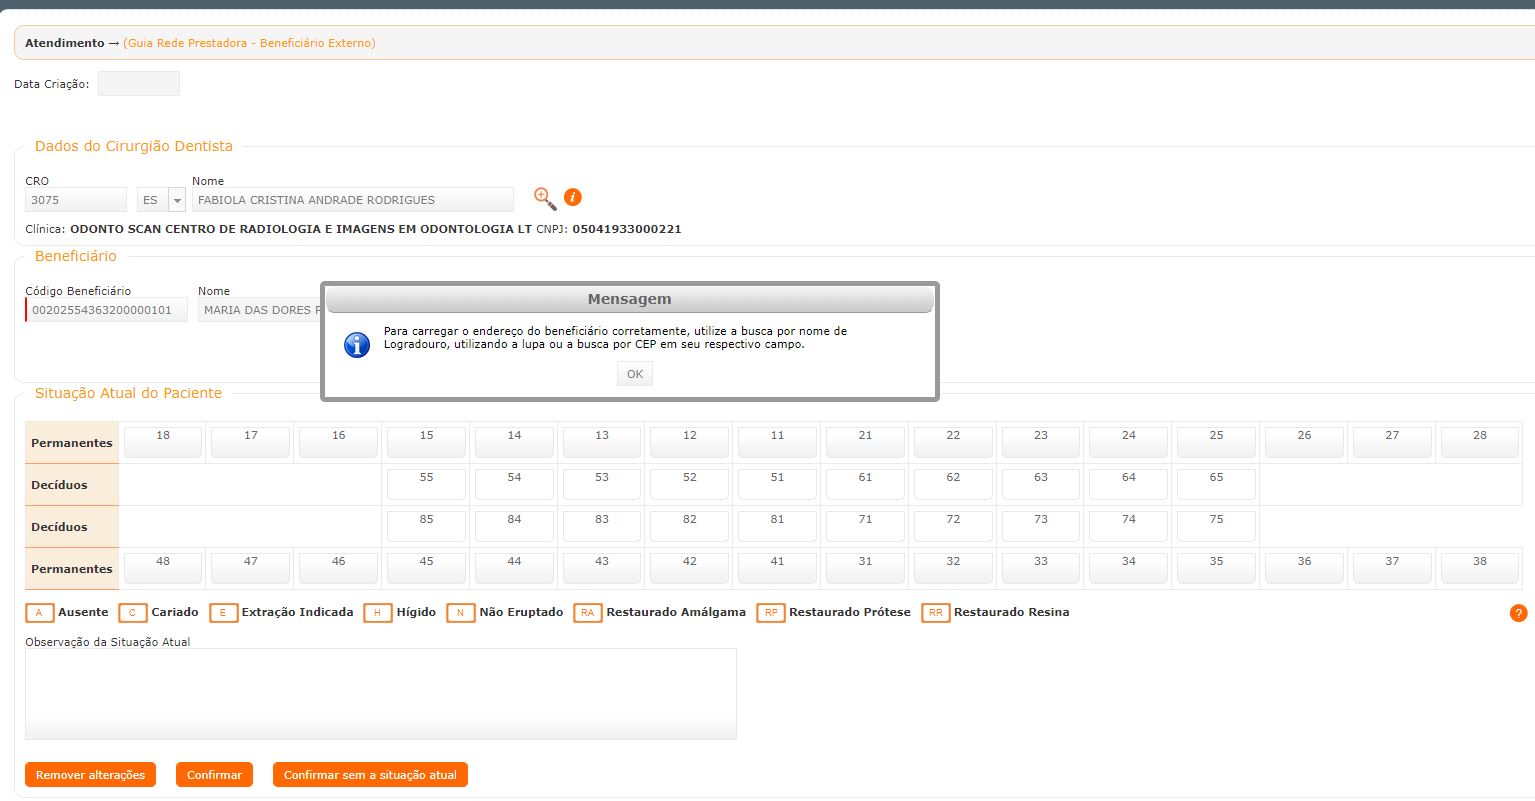
Task: Select the Restaurado Resina 'RR' legend box
Action: pos(935,613)
